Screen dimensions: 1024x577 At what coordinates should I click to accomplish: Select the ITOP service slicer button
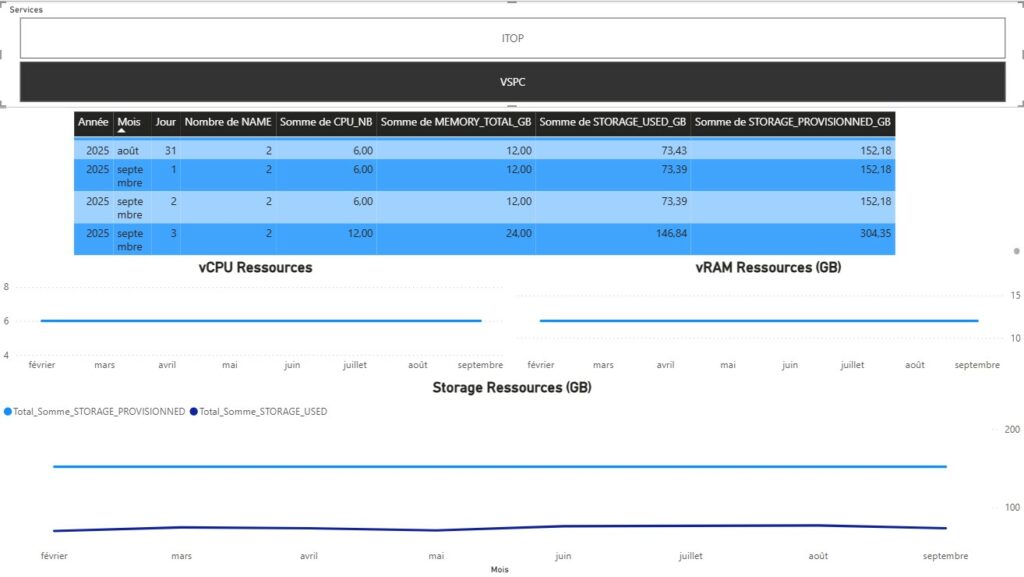512,38
